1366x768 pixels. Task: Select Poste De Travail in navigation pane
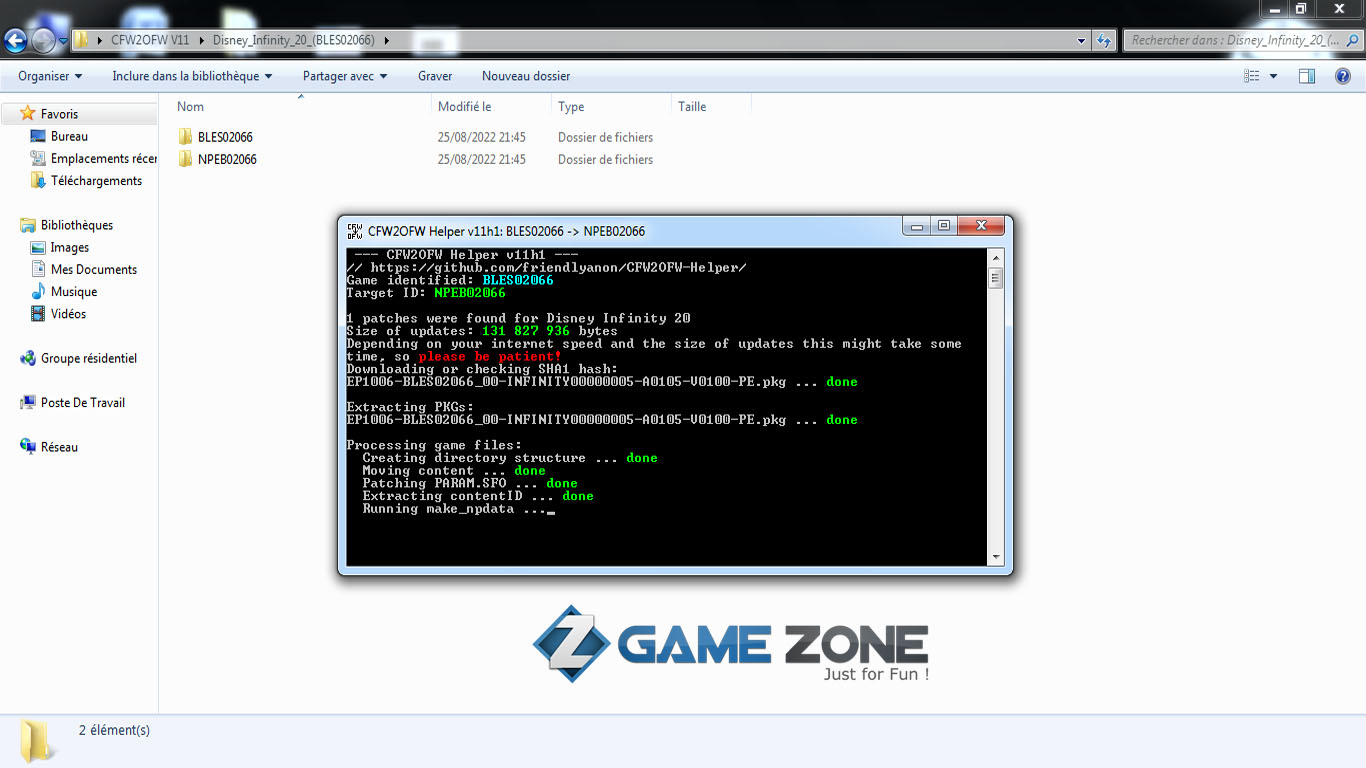point(82,403)
